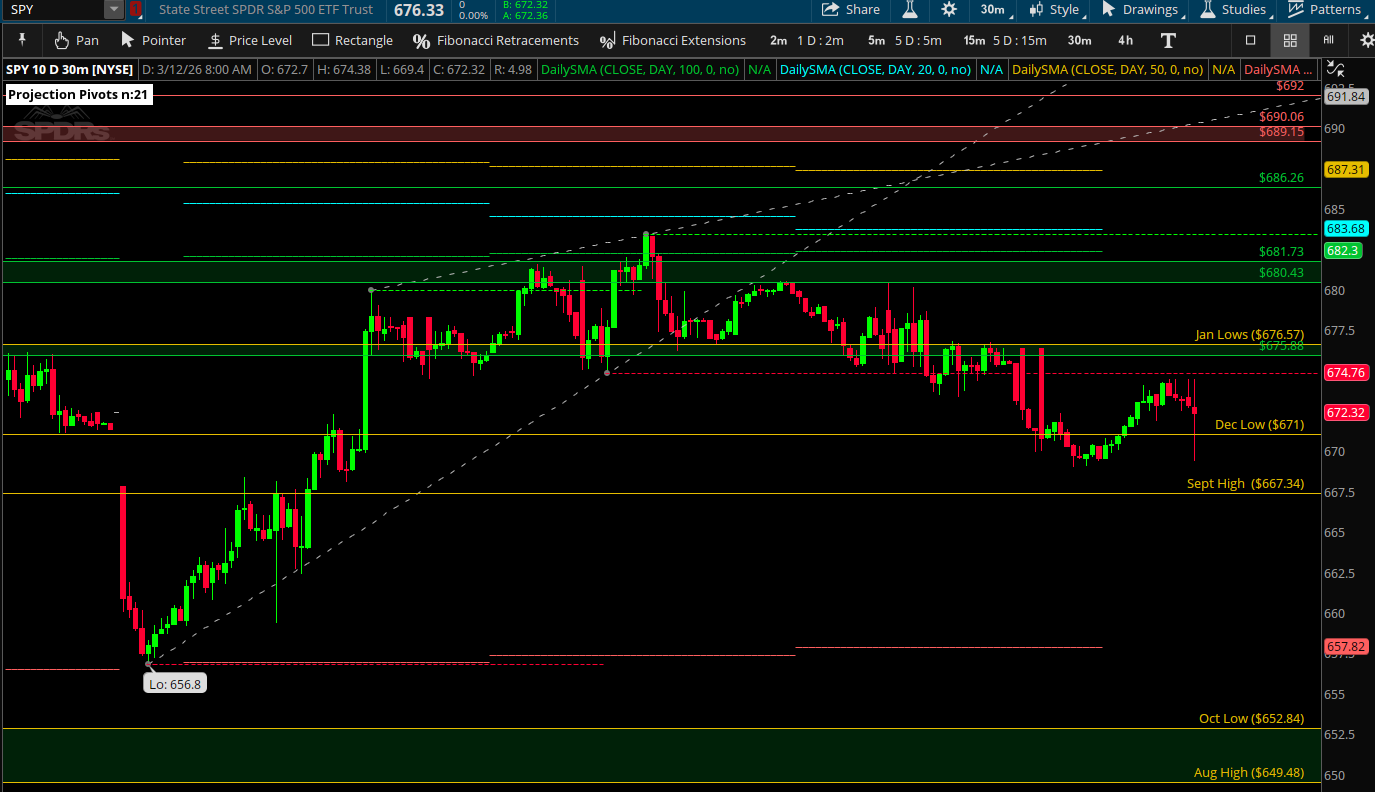Set quick timeframe to 15m

point(974,40)
